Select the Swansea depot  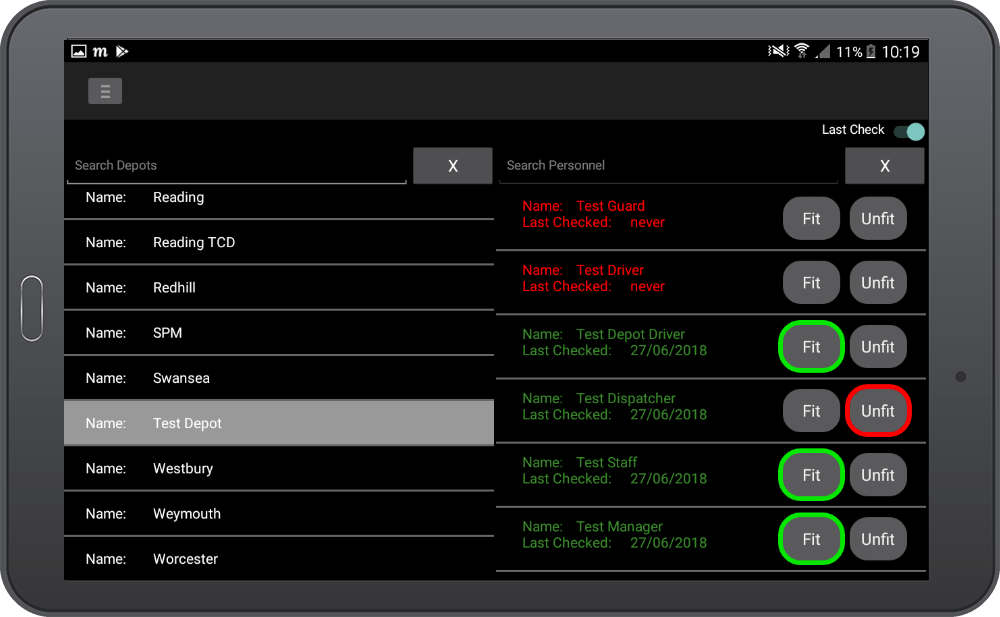pos(278,379)
